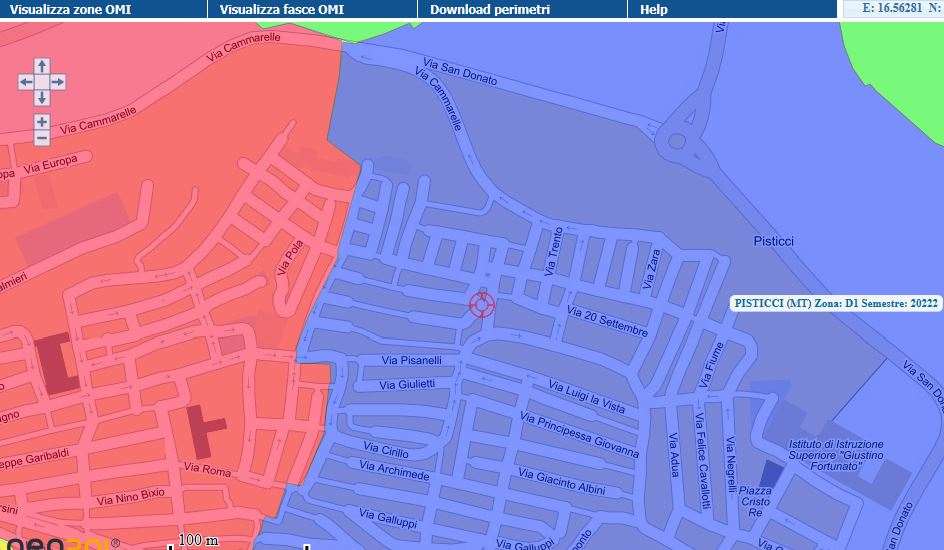Pan the map up with the arrow
944x550 pixels.
point(41,66)
